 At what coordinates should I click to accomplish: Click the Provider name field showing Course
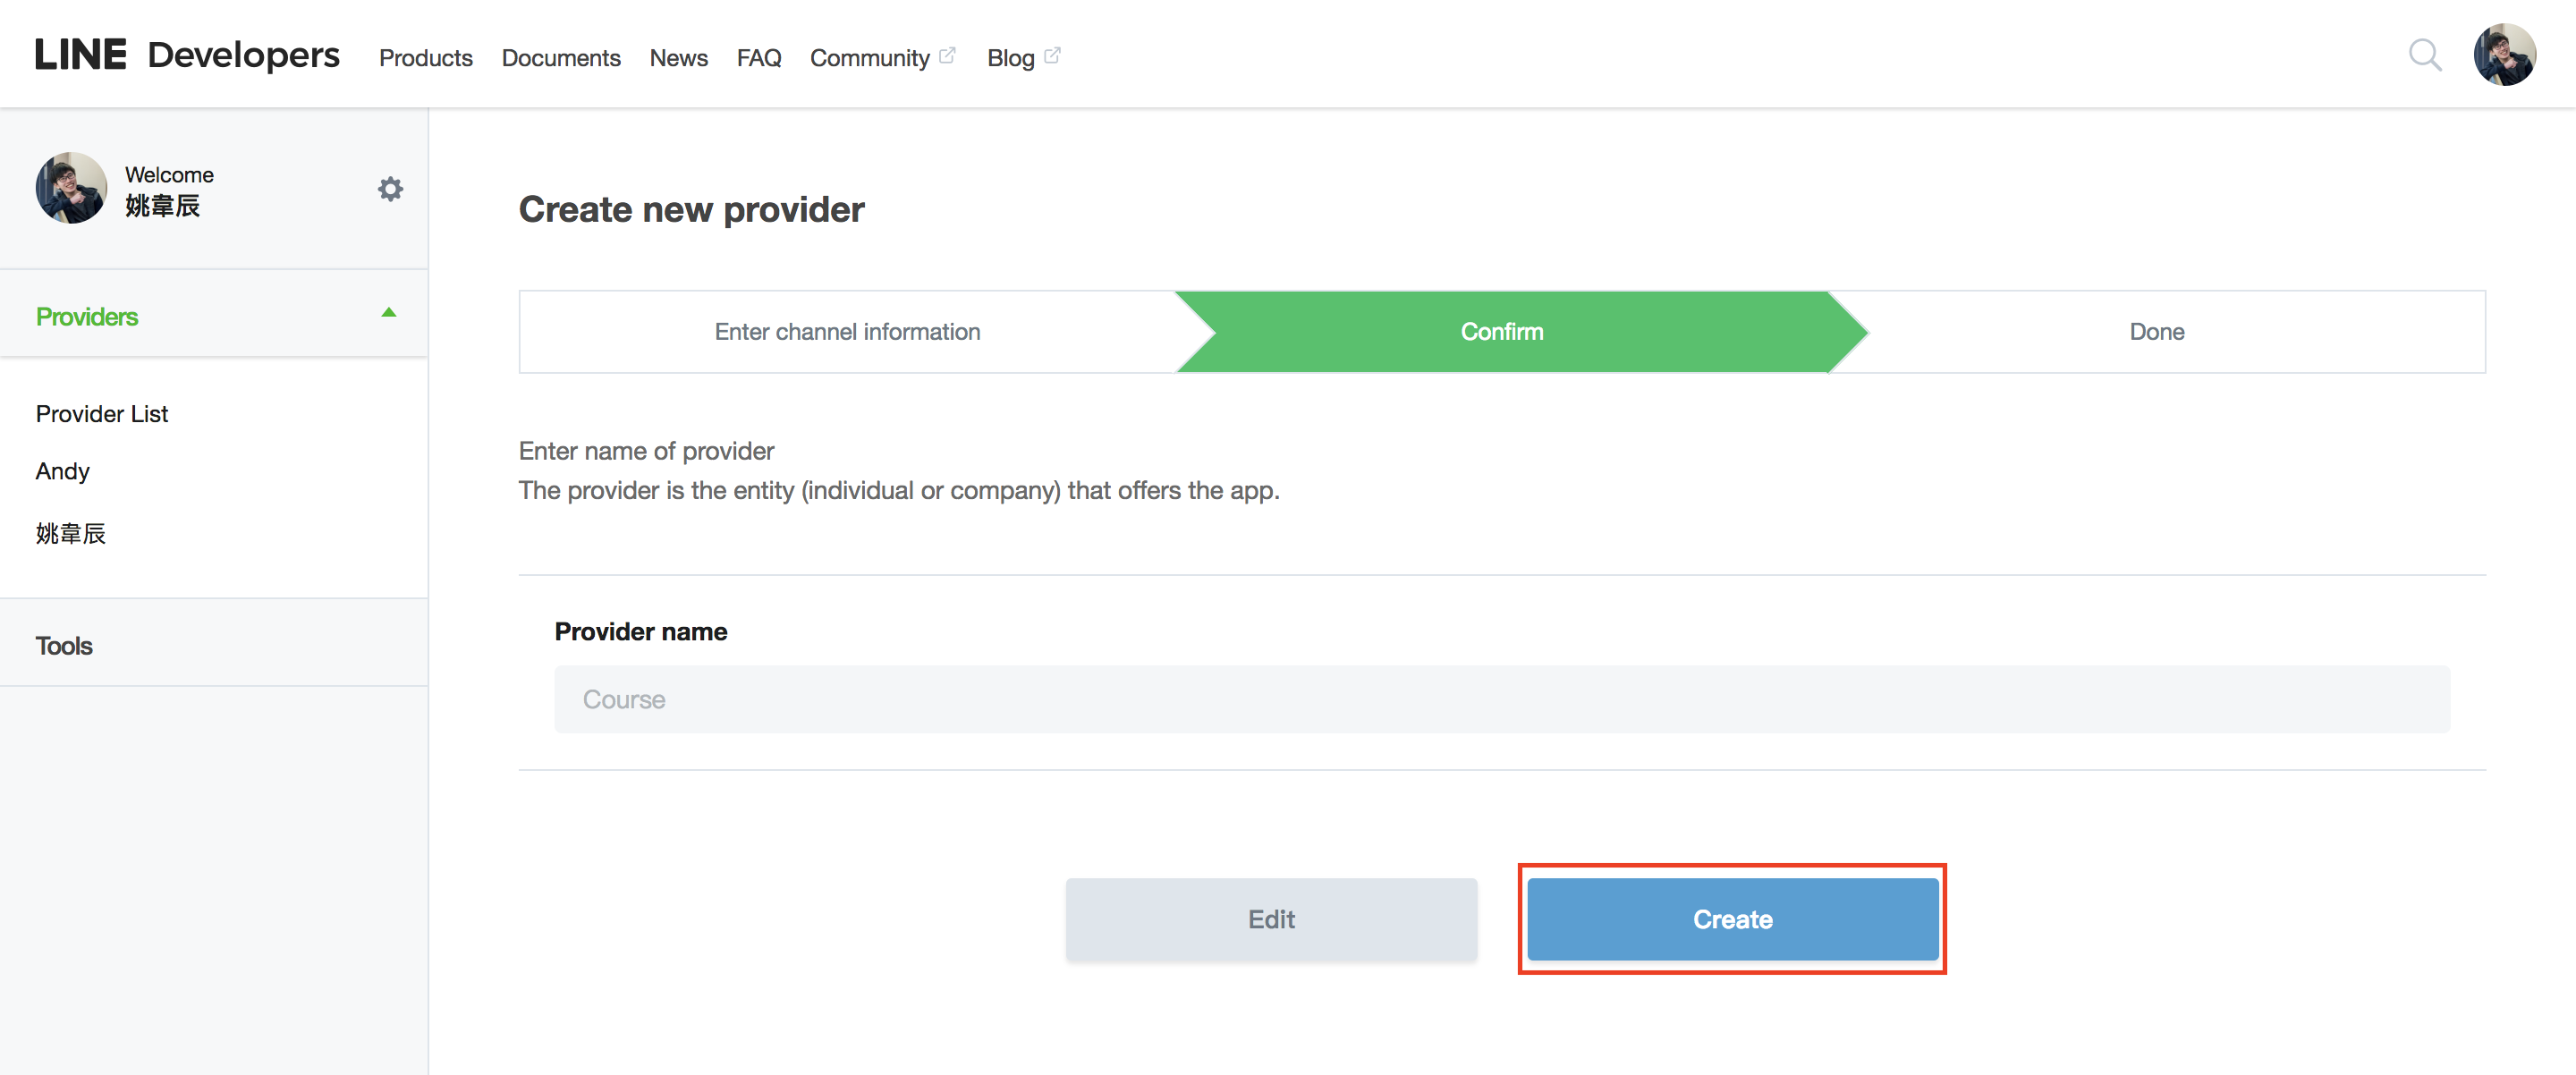click(x=1501, y=699)
